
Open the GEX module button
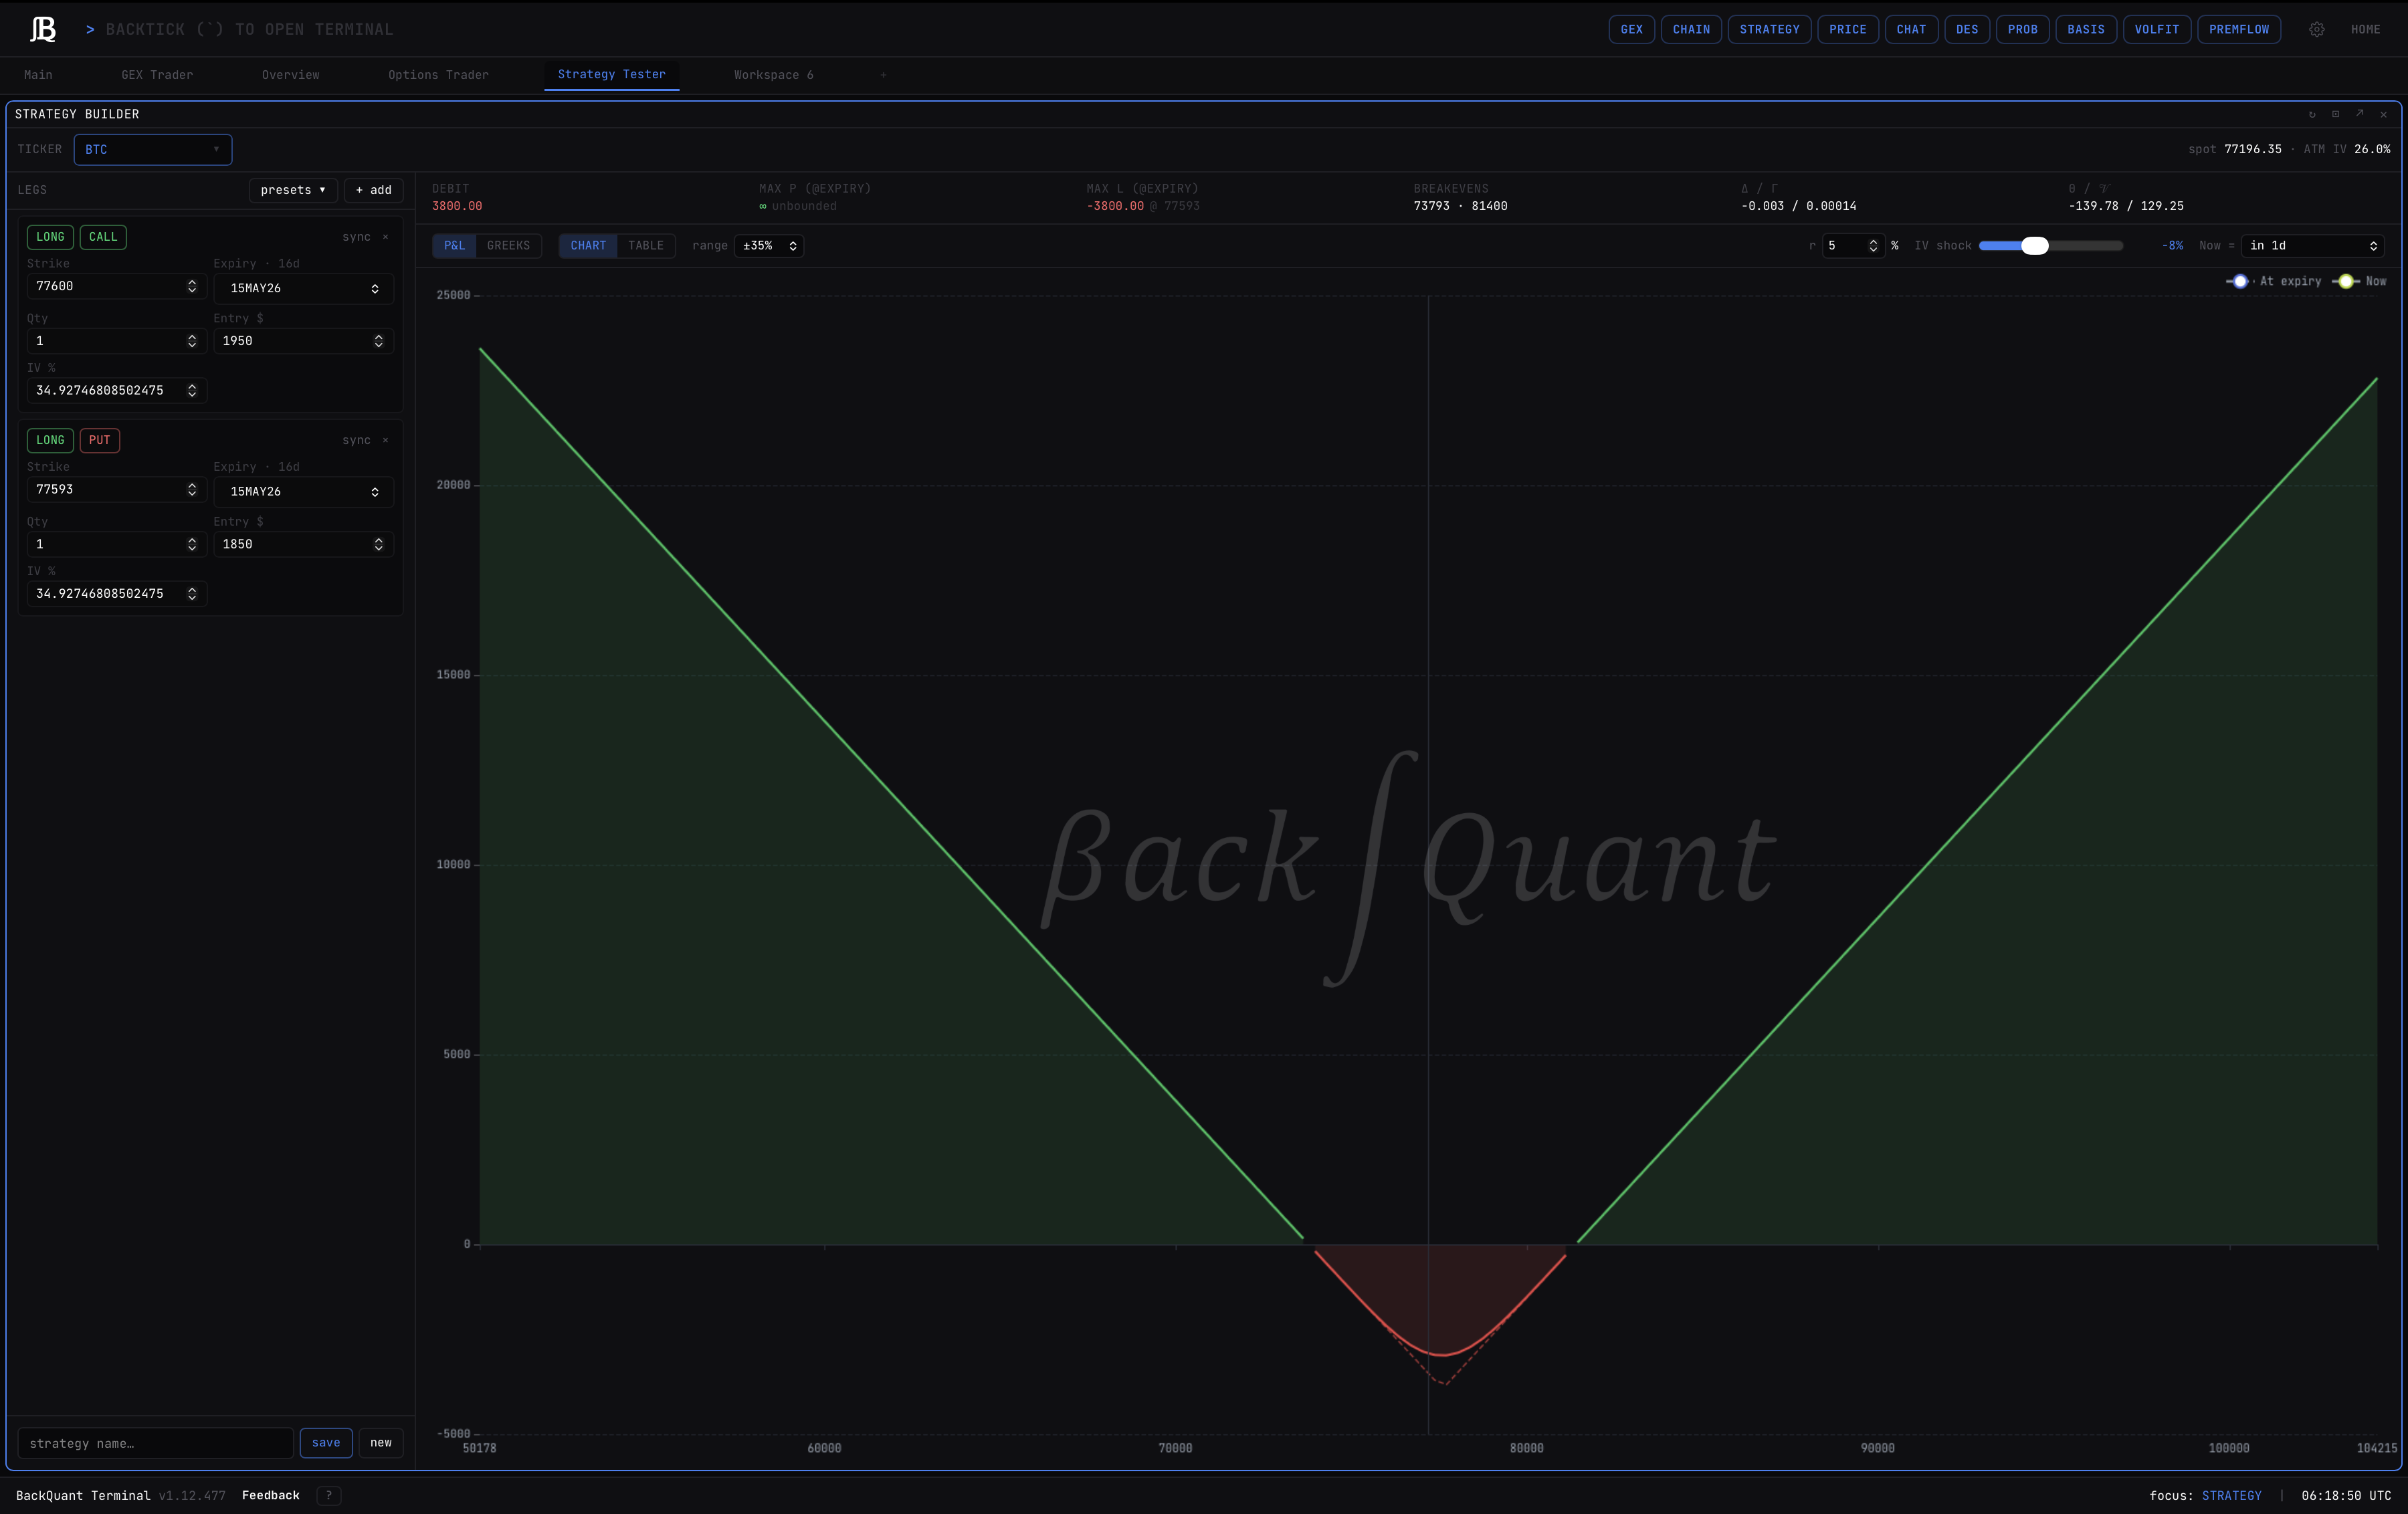1632,30
